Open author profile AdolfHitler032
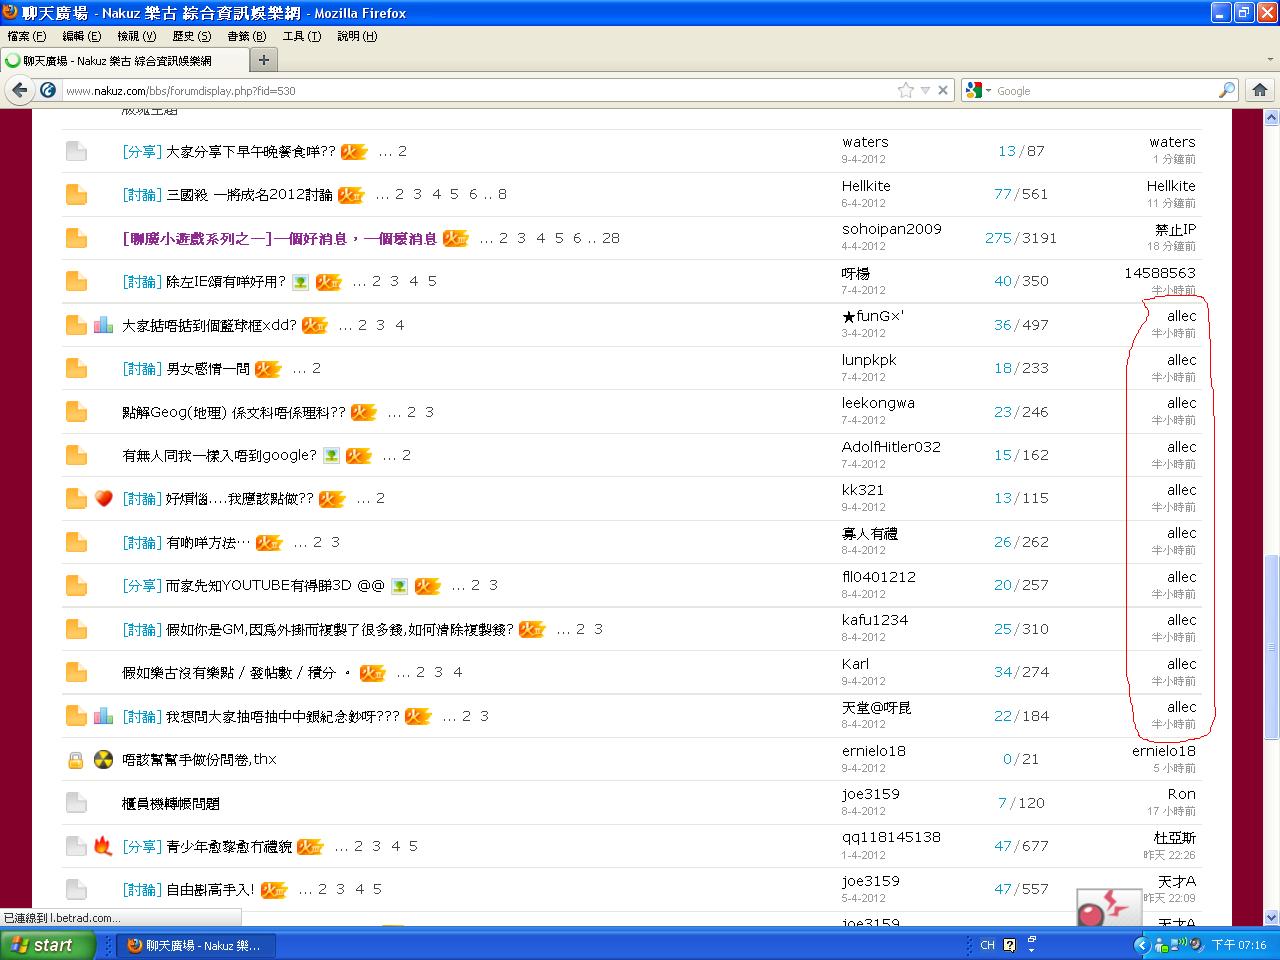This screenshot has height=960, width=1280. coord(890,447)
